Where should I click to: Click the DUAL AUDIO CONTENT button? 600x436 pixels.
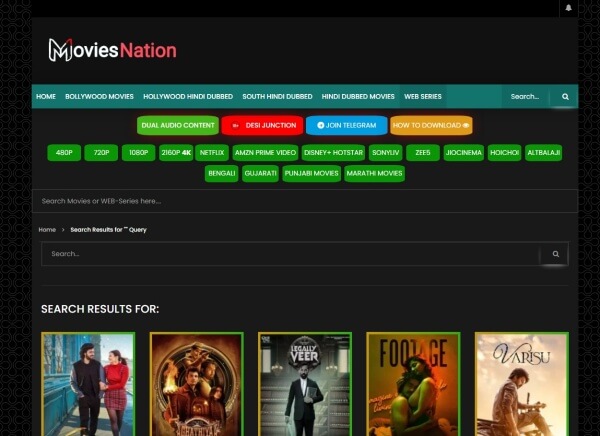click(178, 125)
